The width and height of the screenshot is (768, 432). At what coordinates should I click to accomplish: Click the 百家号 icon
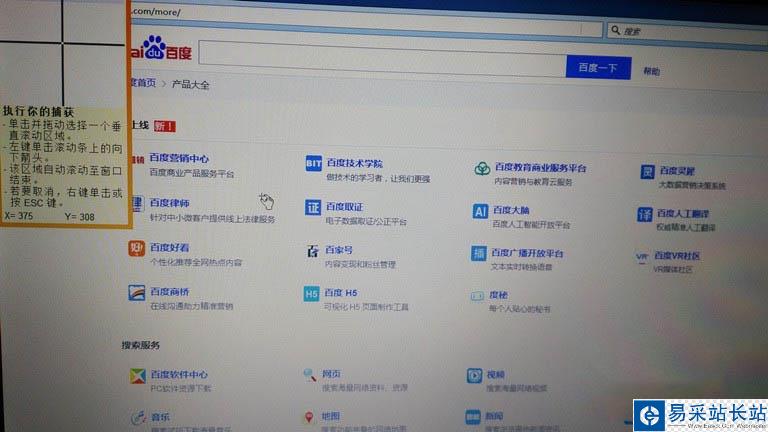[x=312, y=251]
